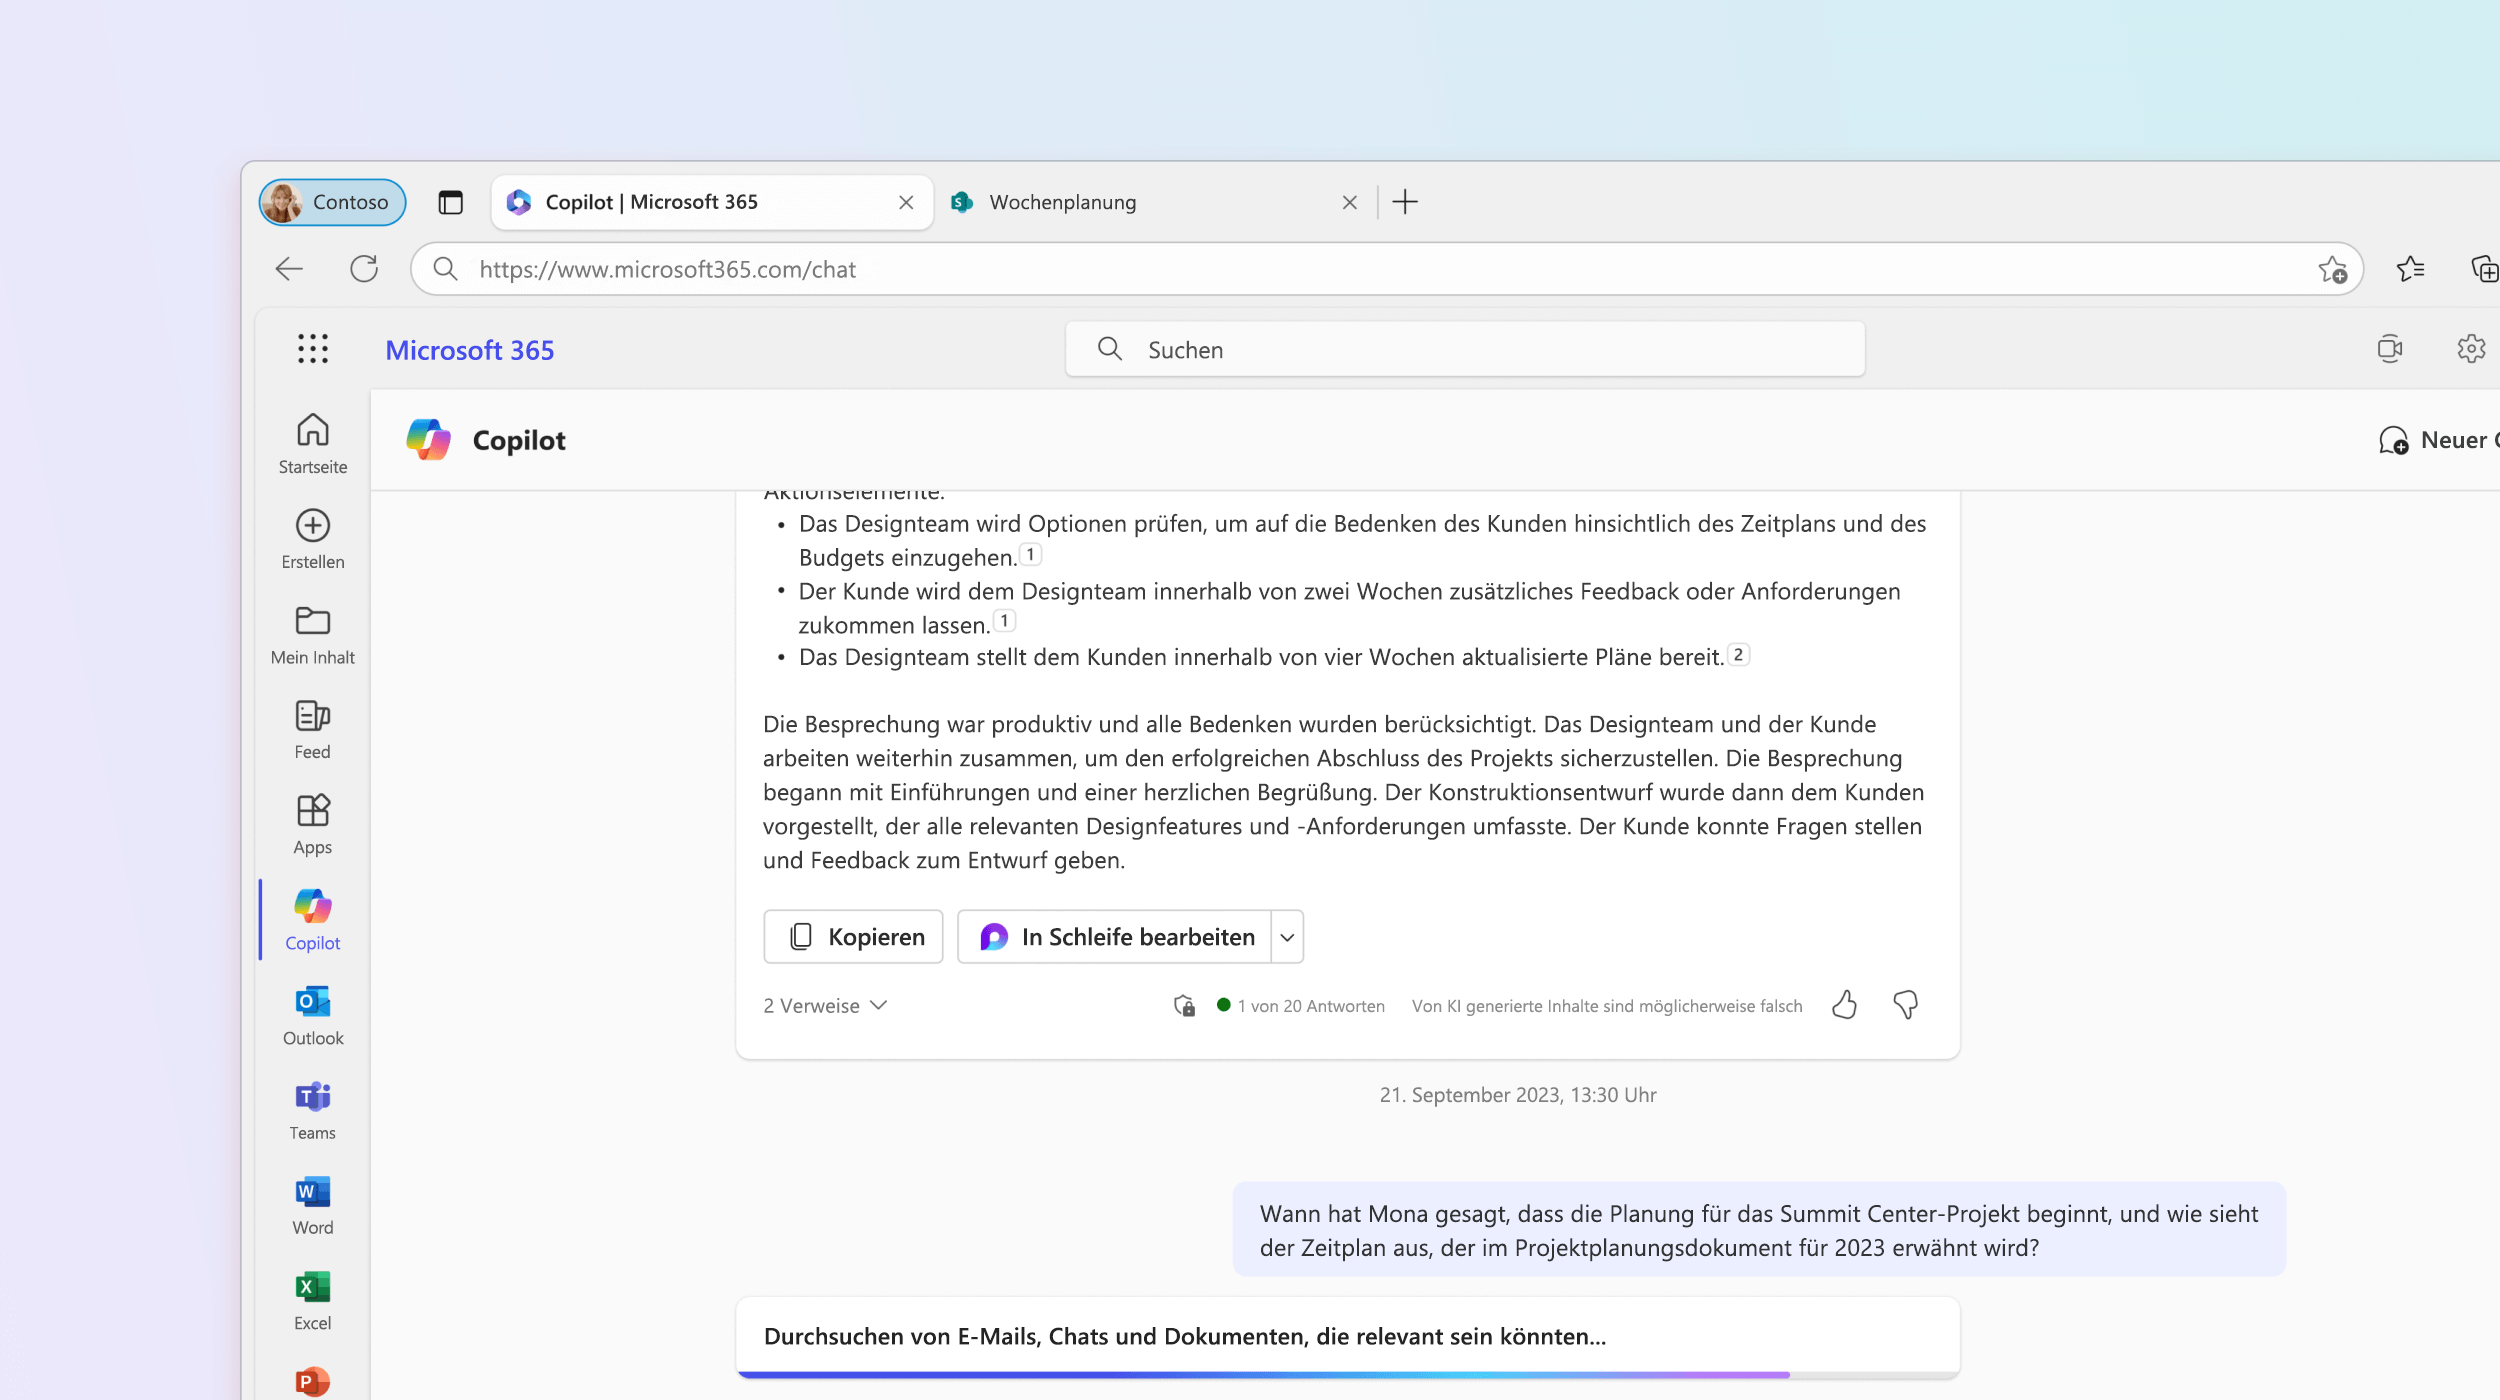The height and width of the screenshot is (1400, 2500).
Task: Switch to Copilot | Microsoft 365 tab
Action: pyautogui.click(x=712, y=202)
